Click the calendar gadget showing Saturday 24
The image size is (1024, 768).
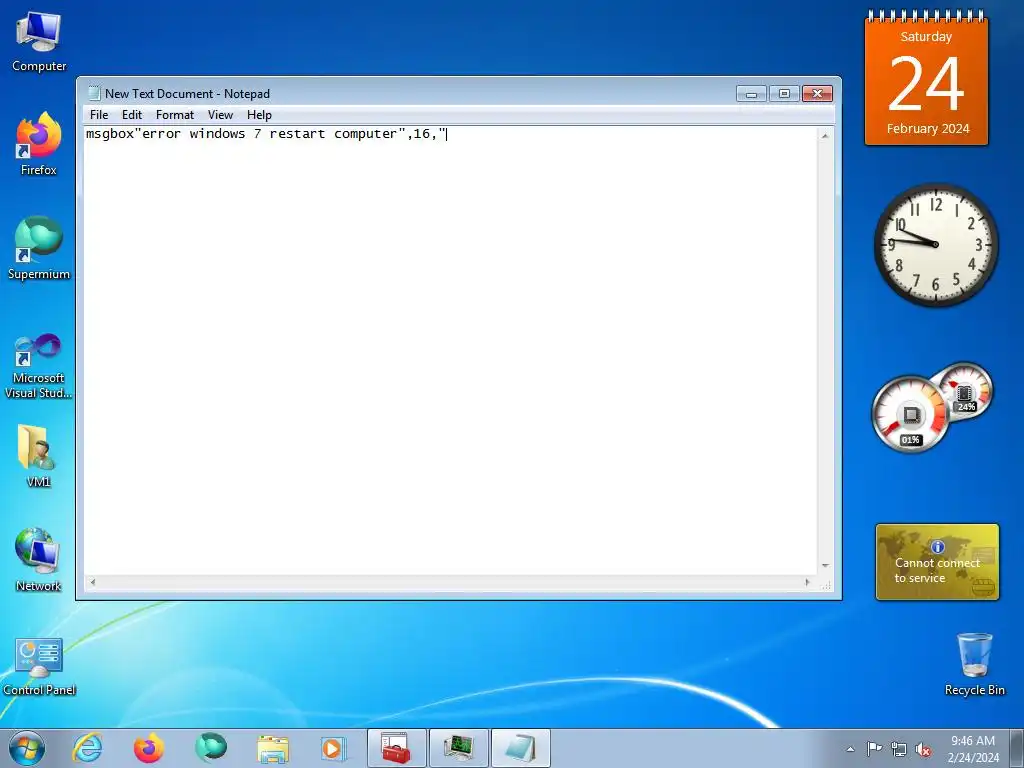[x=926, y=78]
